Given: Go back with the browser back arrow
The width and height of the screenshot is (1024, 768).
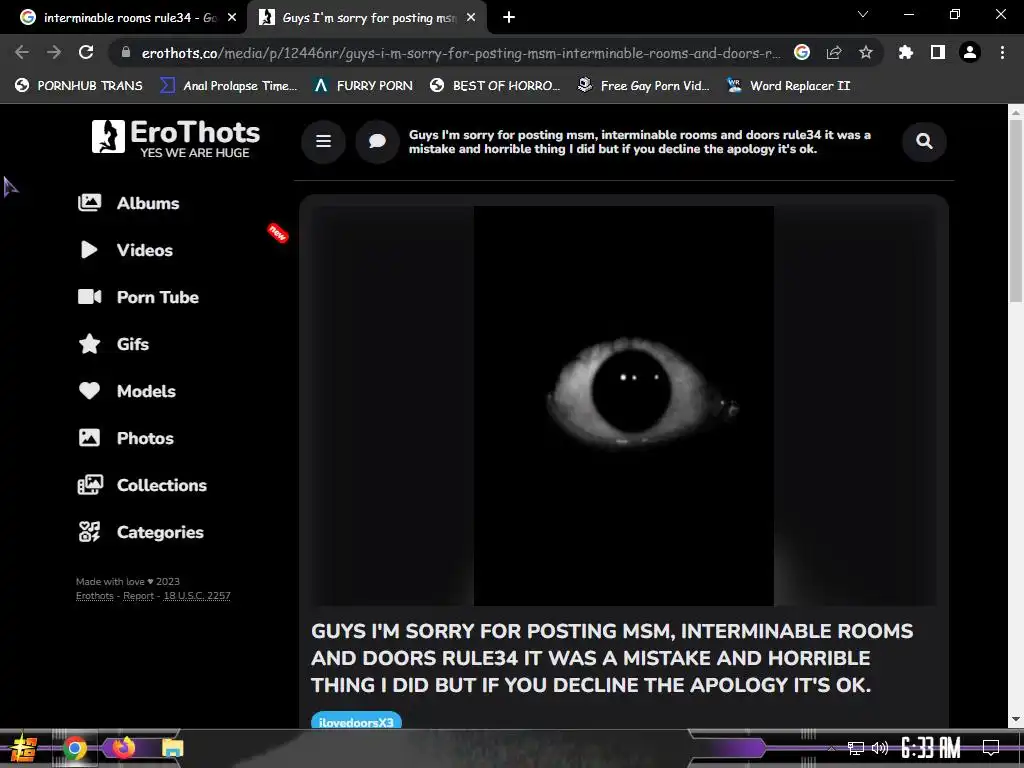Looking at the screenshot, I should point(22,52).
